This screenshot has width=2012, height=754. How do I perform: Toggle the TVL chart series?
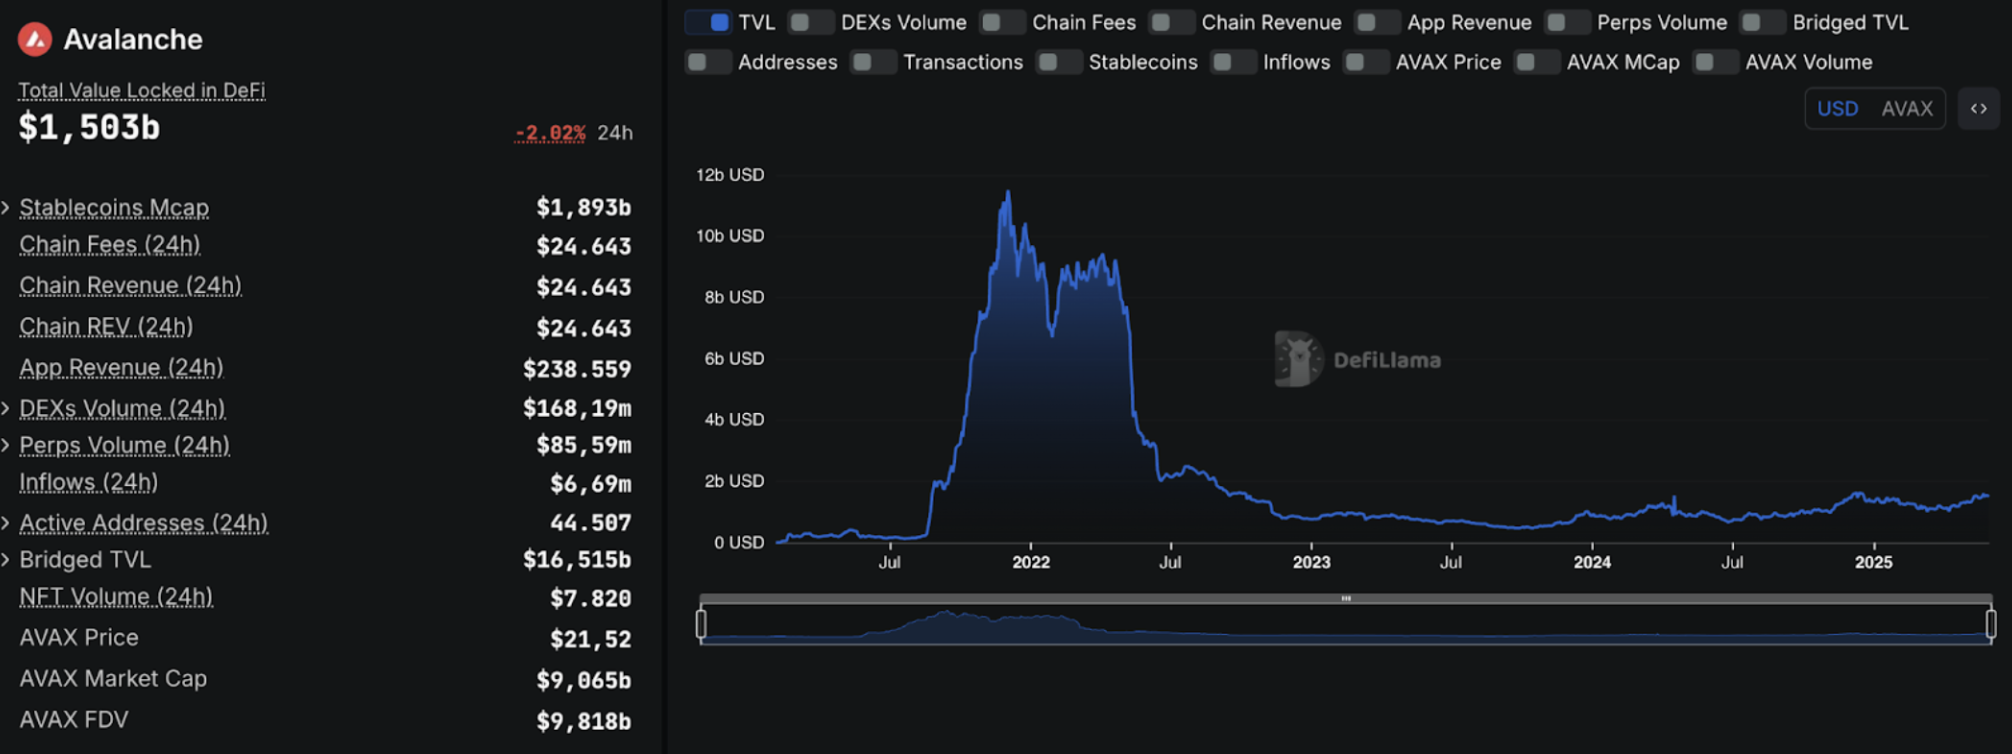708,22
